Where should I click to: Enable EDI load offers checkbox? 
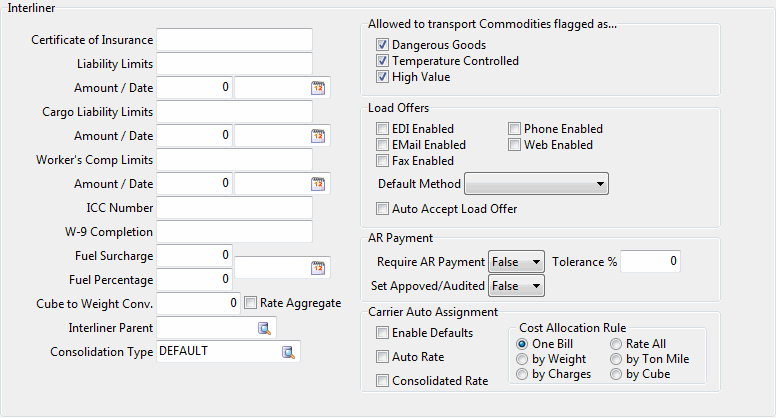(x=383, y=129)
